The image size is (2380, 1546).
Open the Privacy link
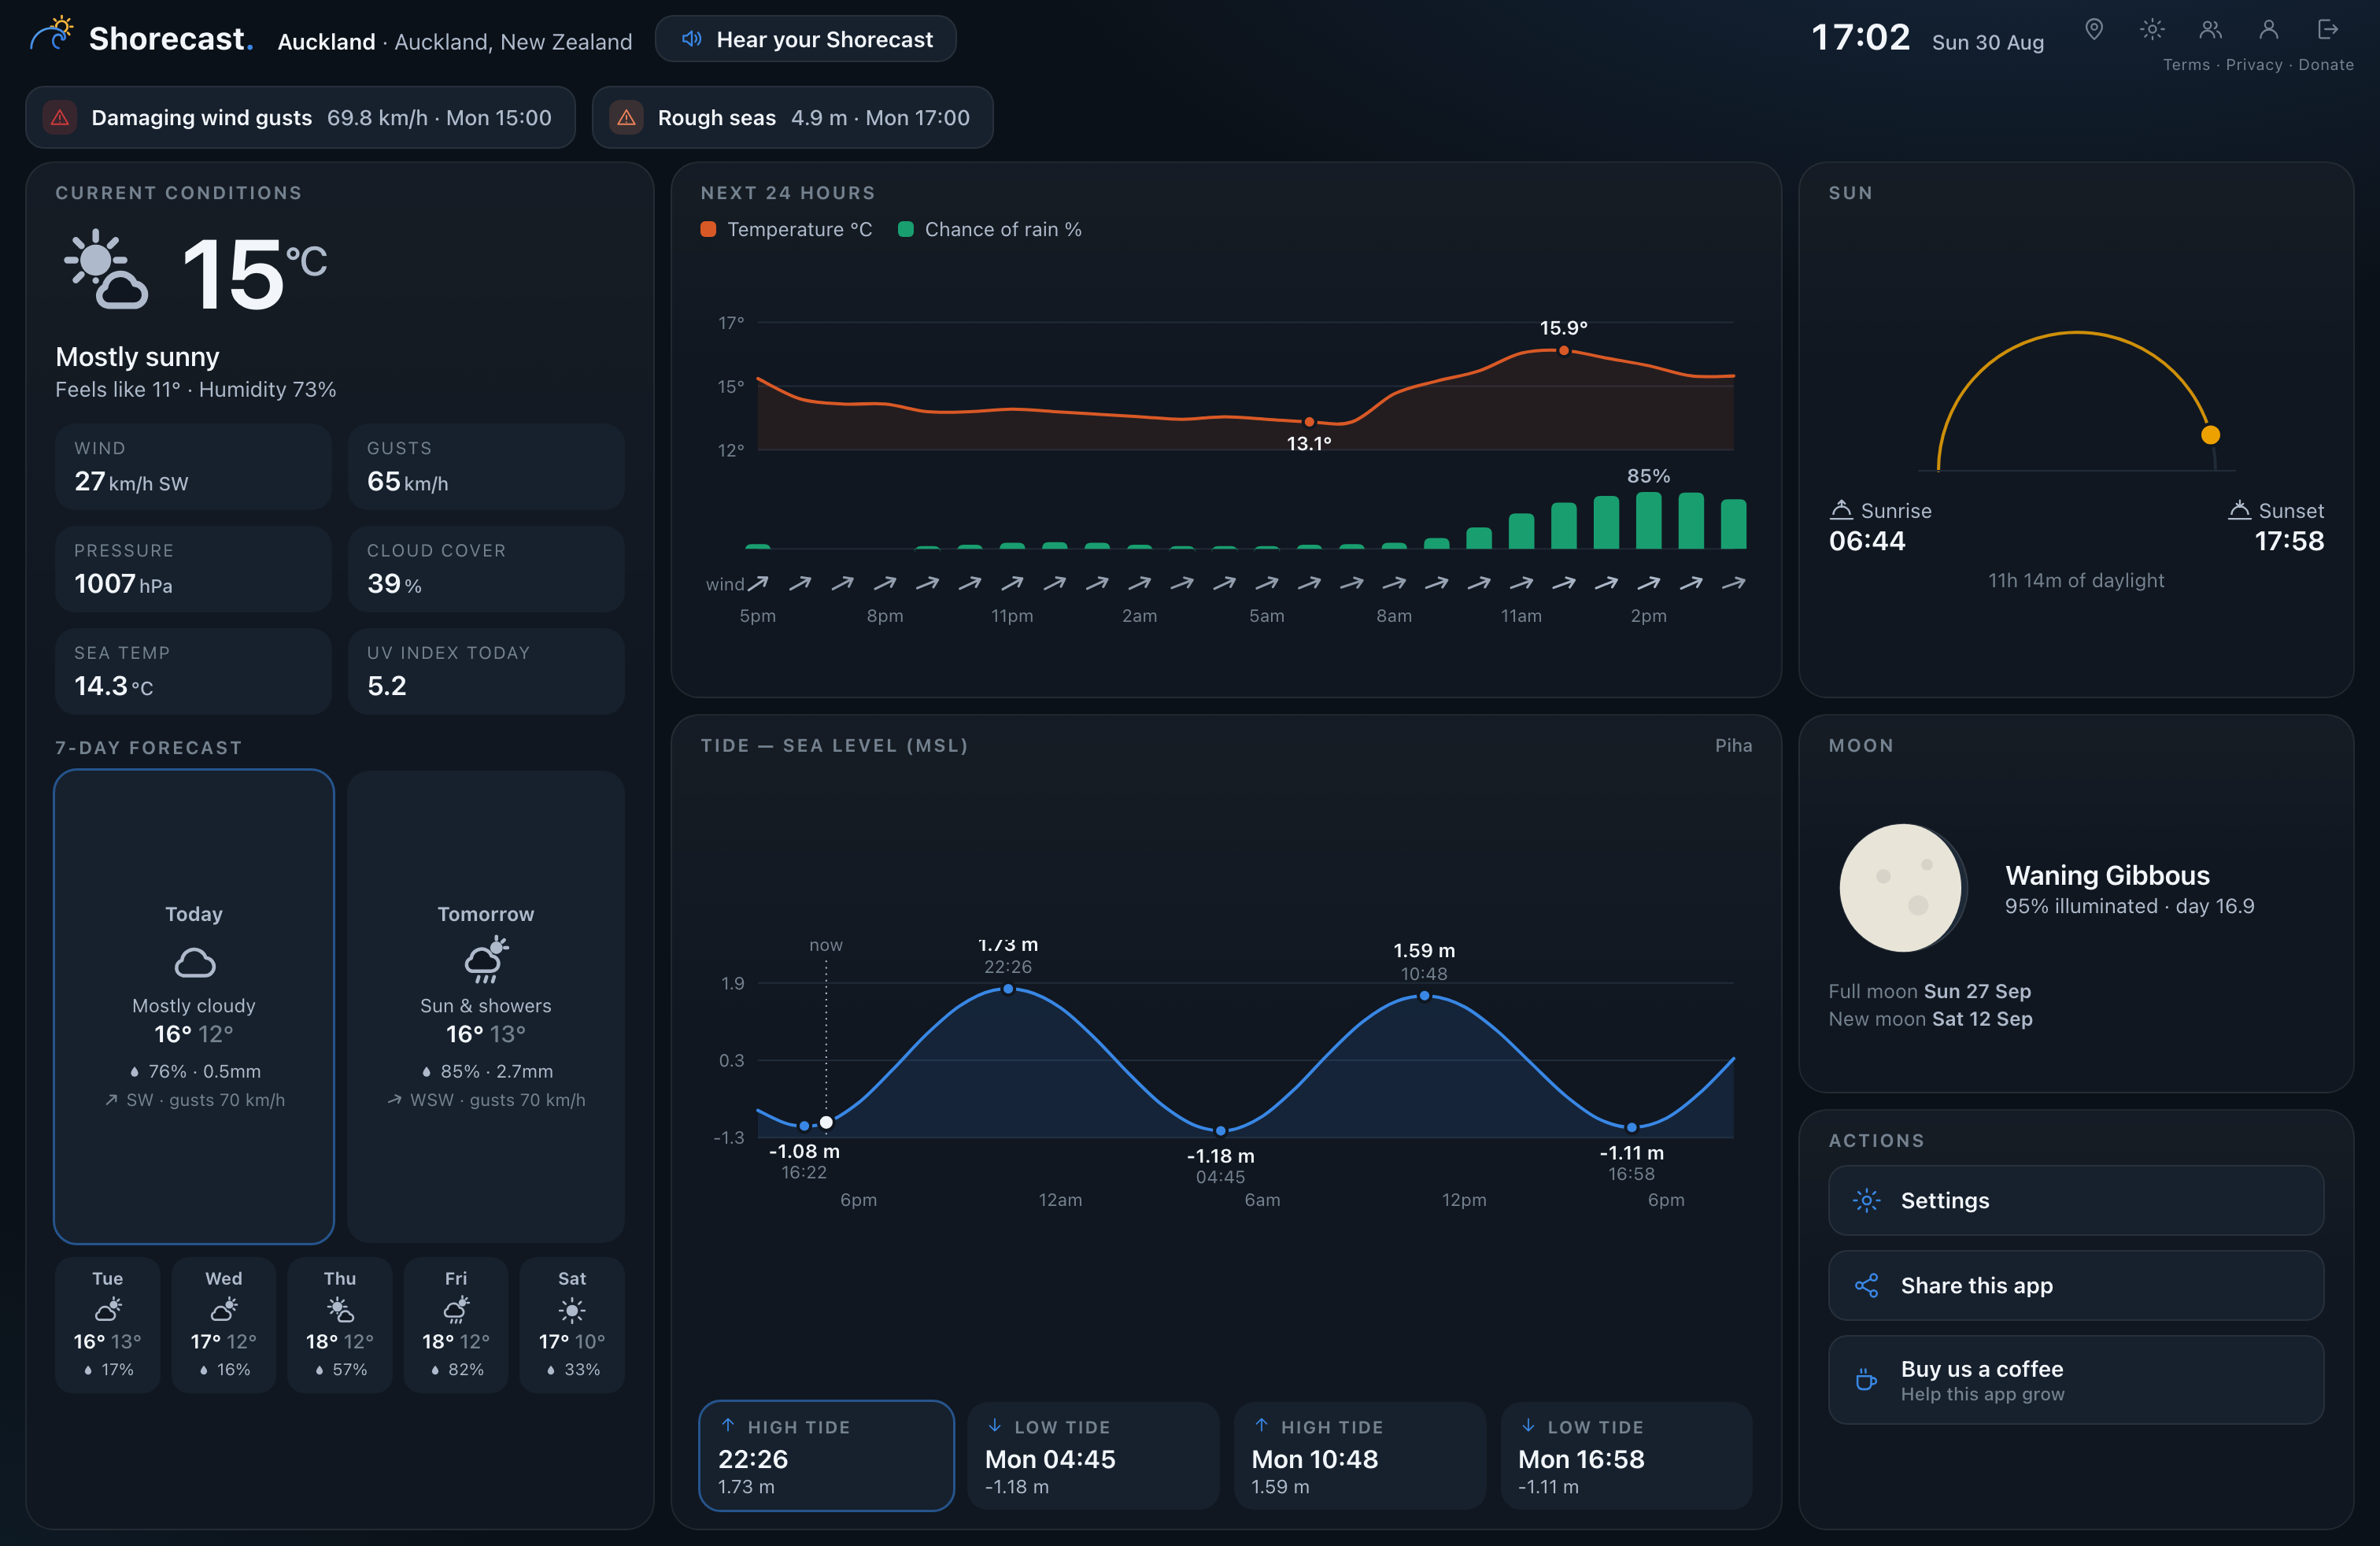tap(2254, 65)
